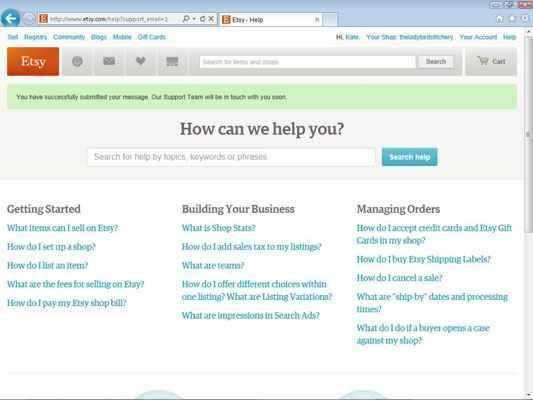The image size is (533, 400).
Task: Click the shop storefront icon in header
Action: [x=172, y=62]
